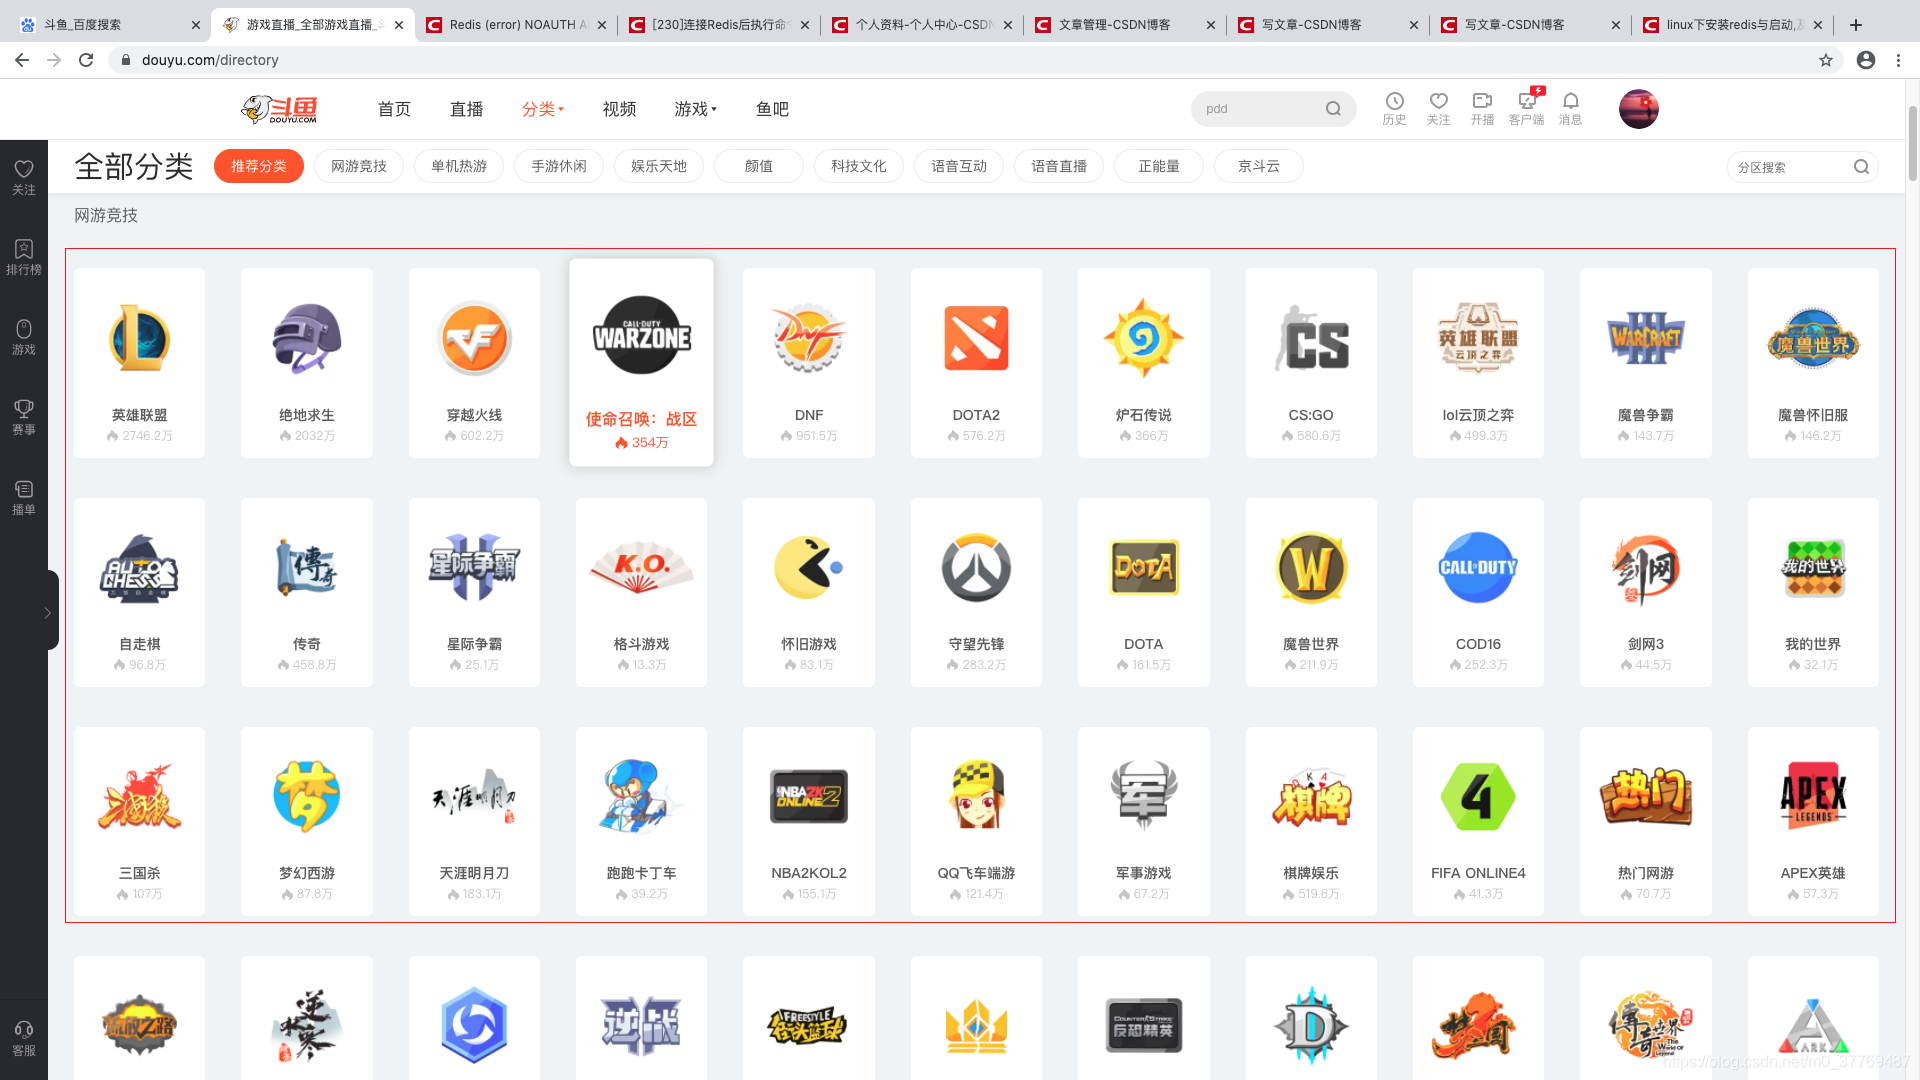Image resolution: width=1920 pixels, height=1080 pixels.
Task: Open Chrome profile icon
Action: click(1866, 60)
